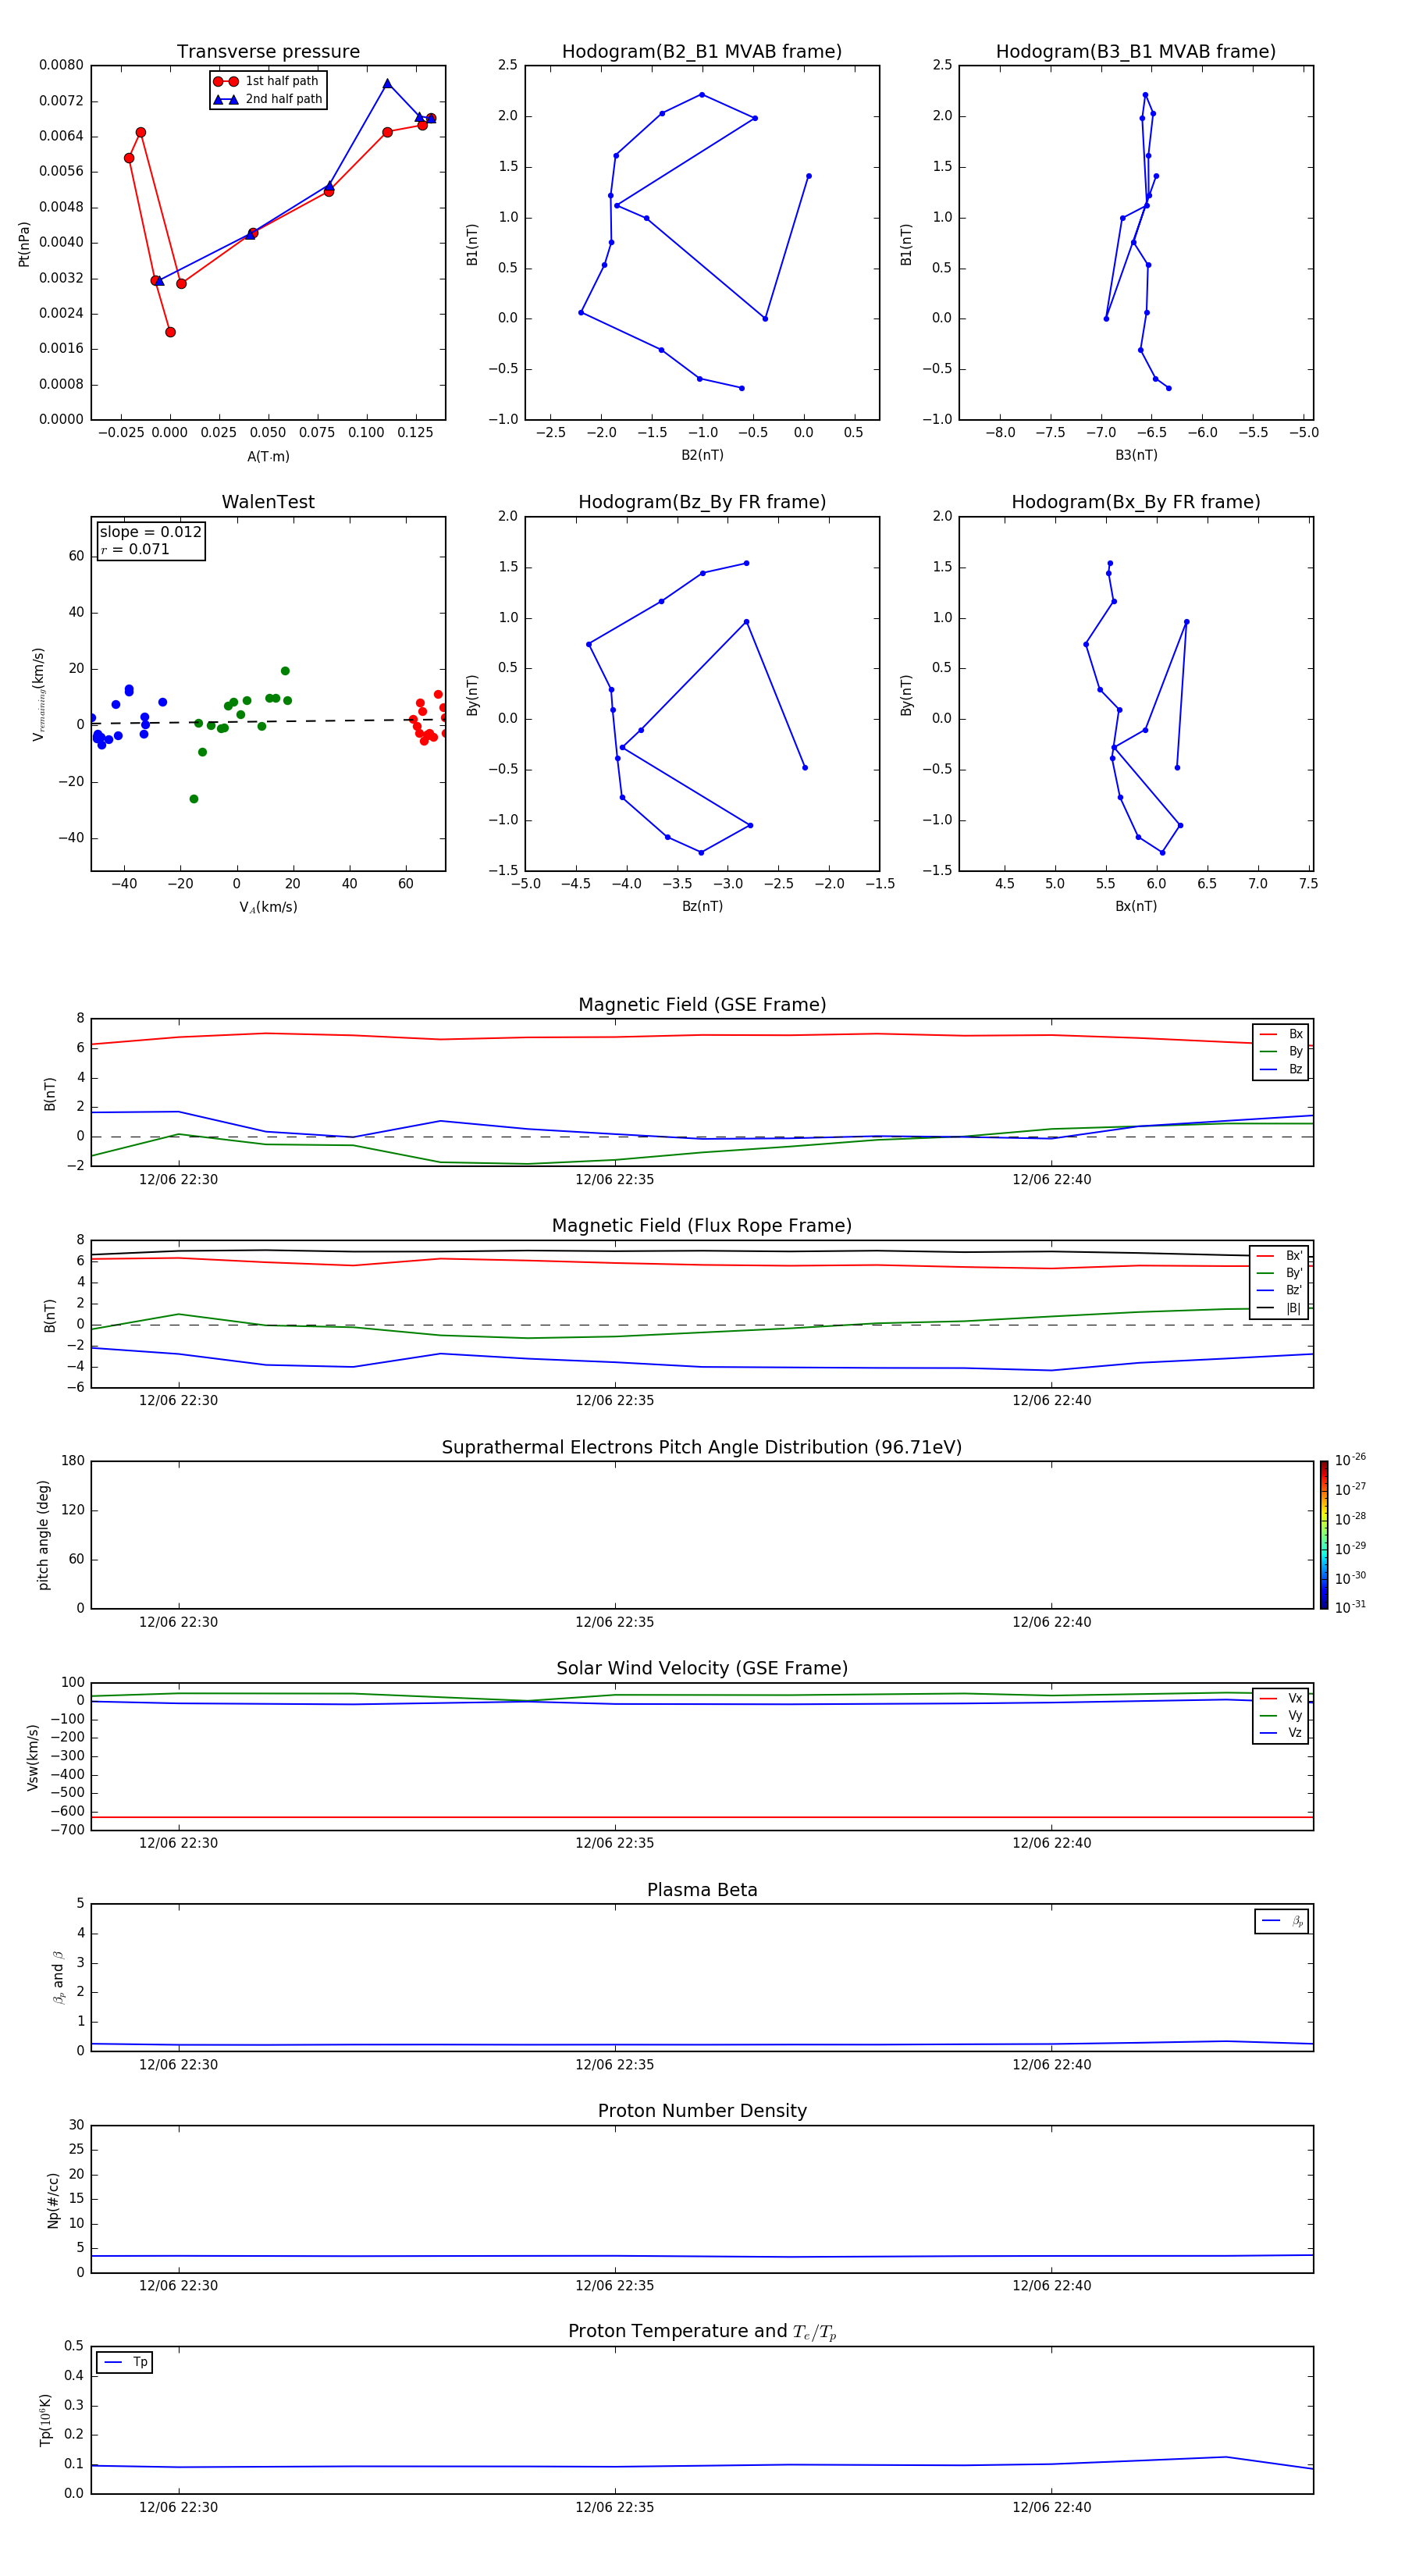Select the Bz' legend entry in Flux Rope plot
The height and width of the screenshot is (2576, 1405).
pyautogui.click(x=1280, y=1291)
